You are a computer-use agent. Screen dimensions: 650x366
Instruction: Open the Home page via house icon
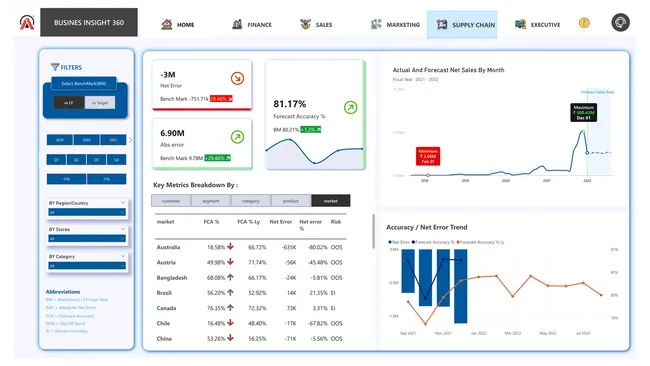click(x=167, y=24)
